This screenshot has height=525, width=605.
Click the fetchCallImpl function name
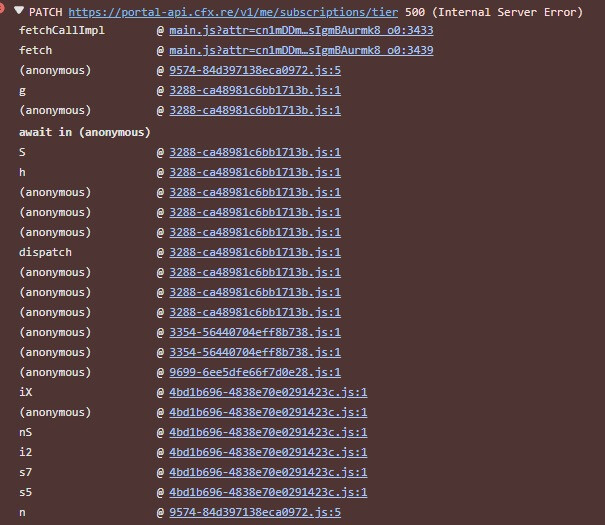pyautogui.click(x=55, y=31)
